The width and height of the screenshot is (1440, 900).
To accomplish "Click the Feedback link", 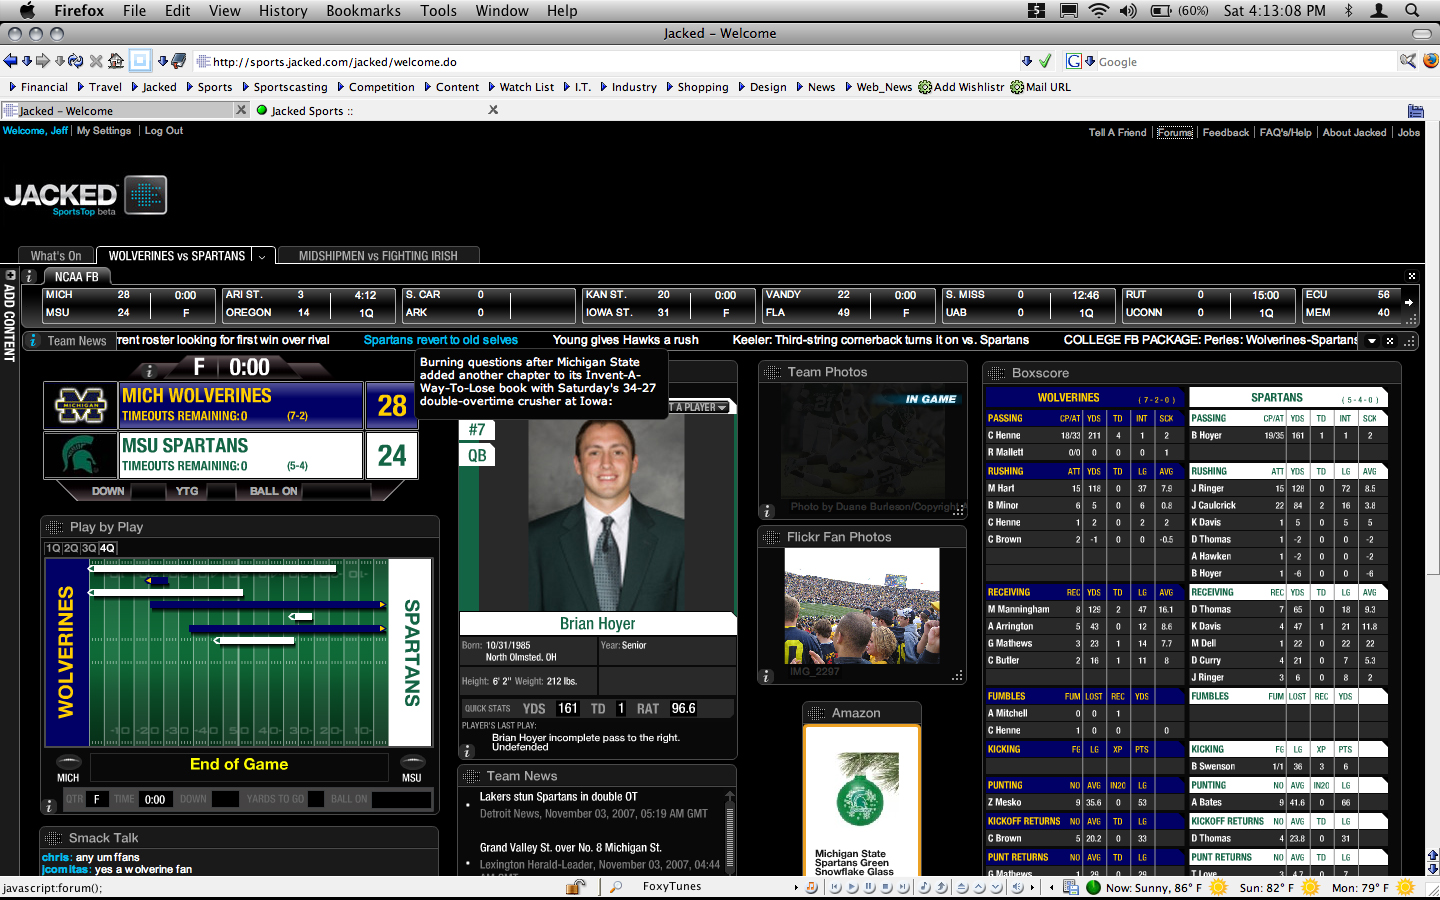I will click(1226, 132).
